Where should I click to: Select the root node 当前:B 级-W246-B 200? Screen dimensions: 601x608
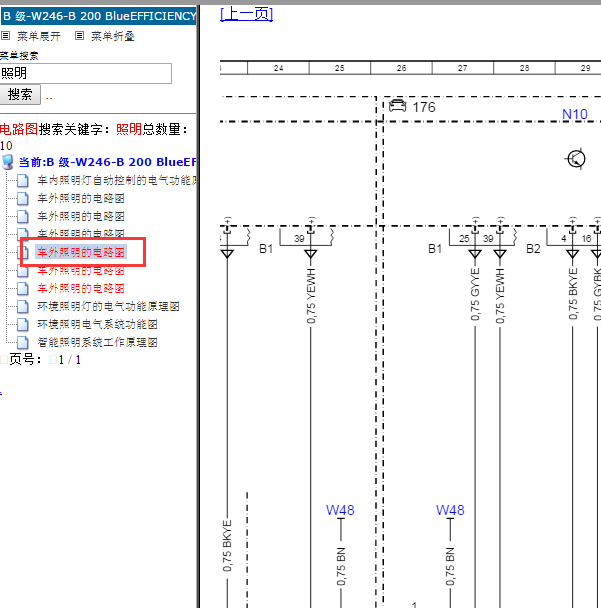point(107,162)
